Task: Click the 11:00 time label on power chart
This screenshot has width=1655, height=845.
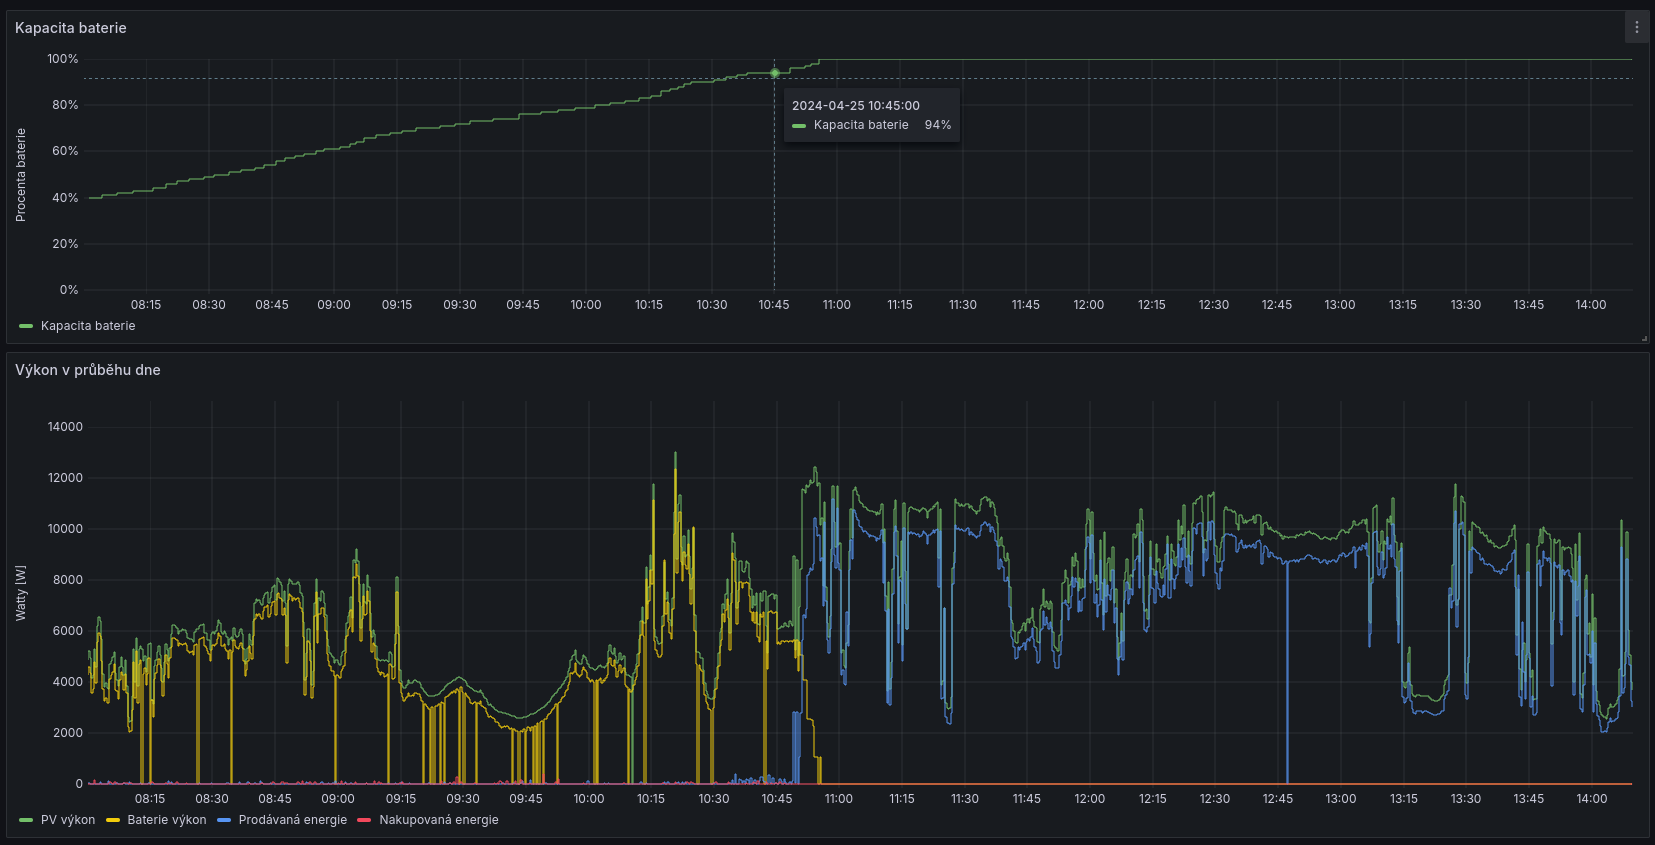Action: click(x=838, y=799)
